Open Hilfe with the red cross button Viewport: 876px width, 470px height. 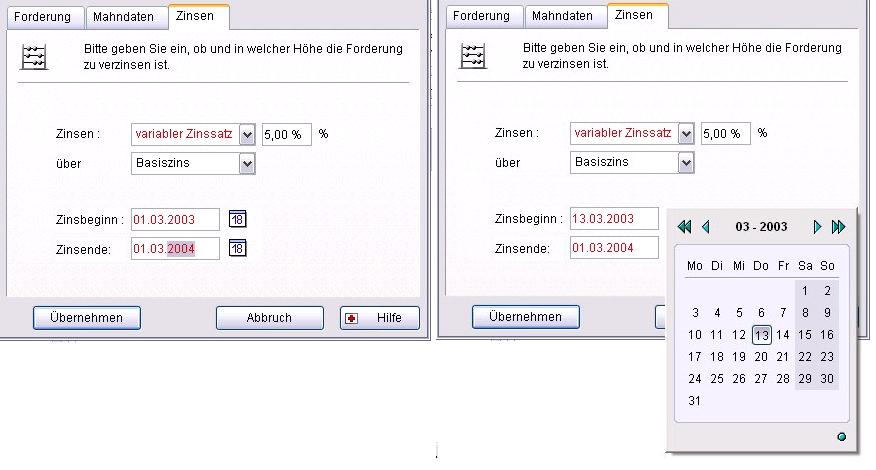pyautogui.click(x=379, y=318)
